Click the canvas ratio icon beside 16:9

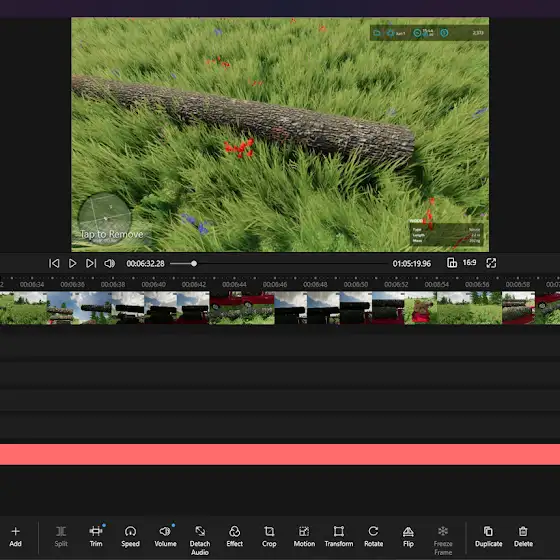tap(452, 263)
